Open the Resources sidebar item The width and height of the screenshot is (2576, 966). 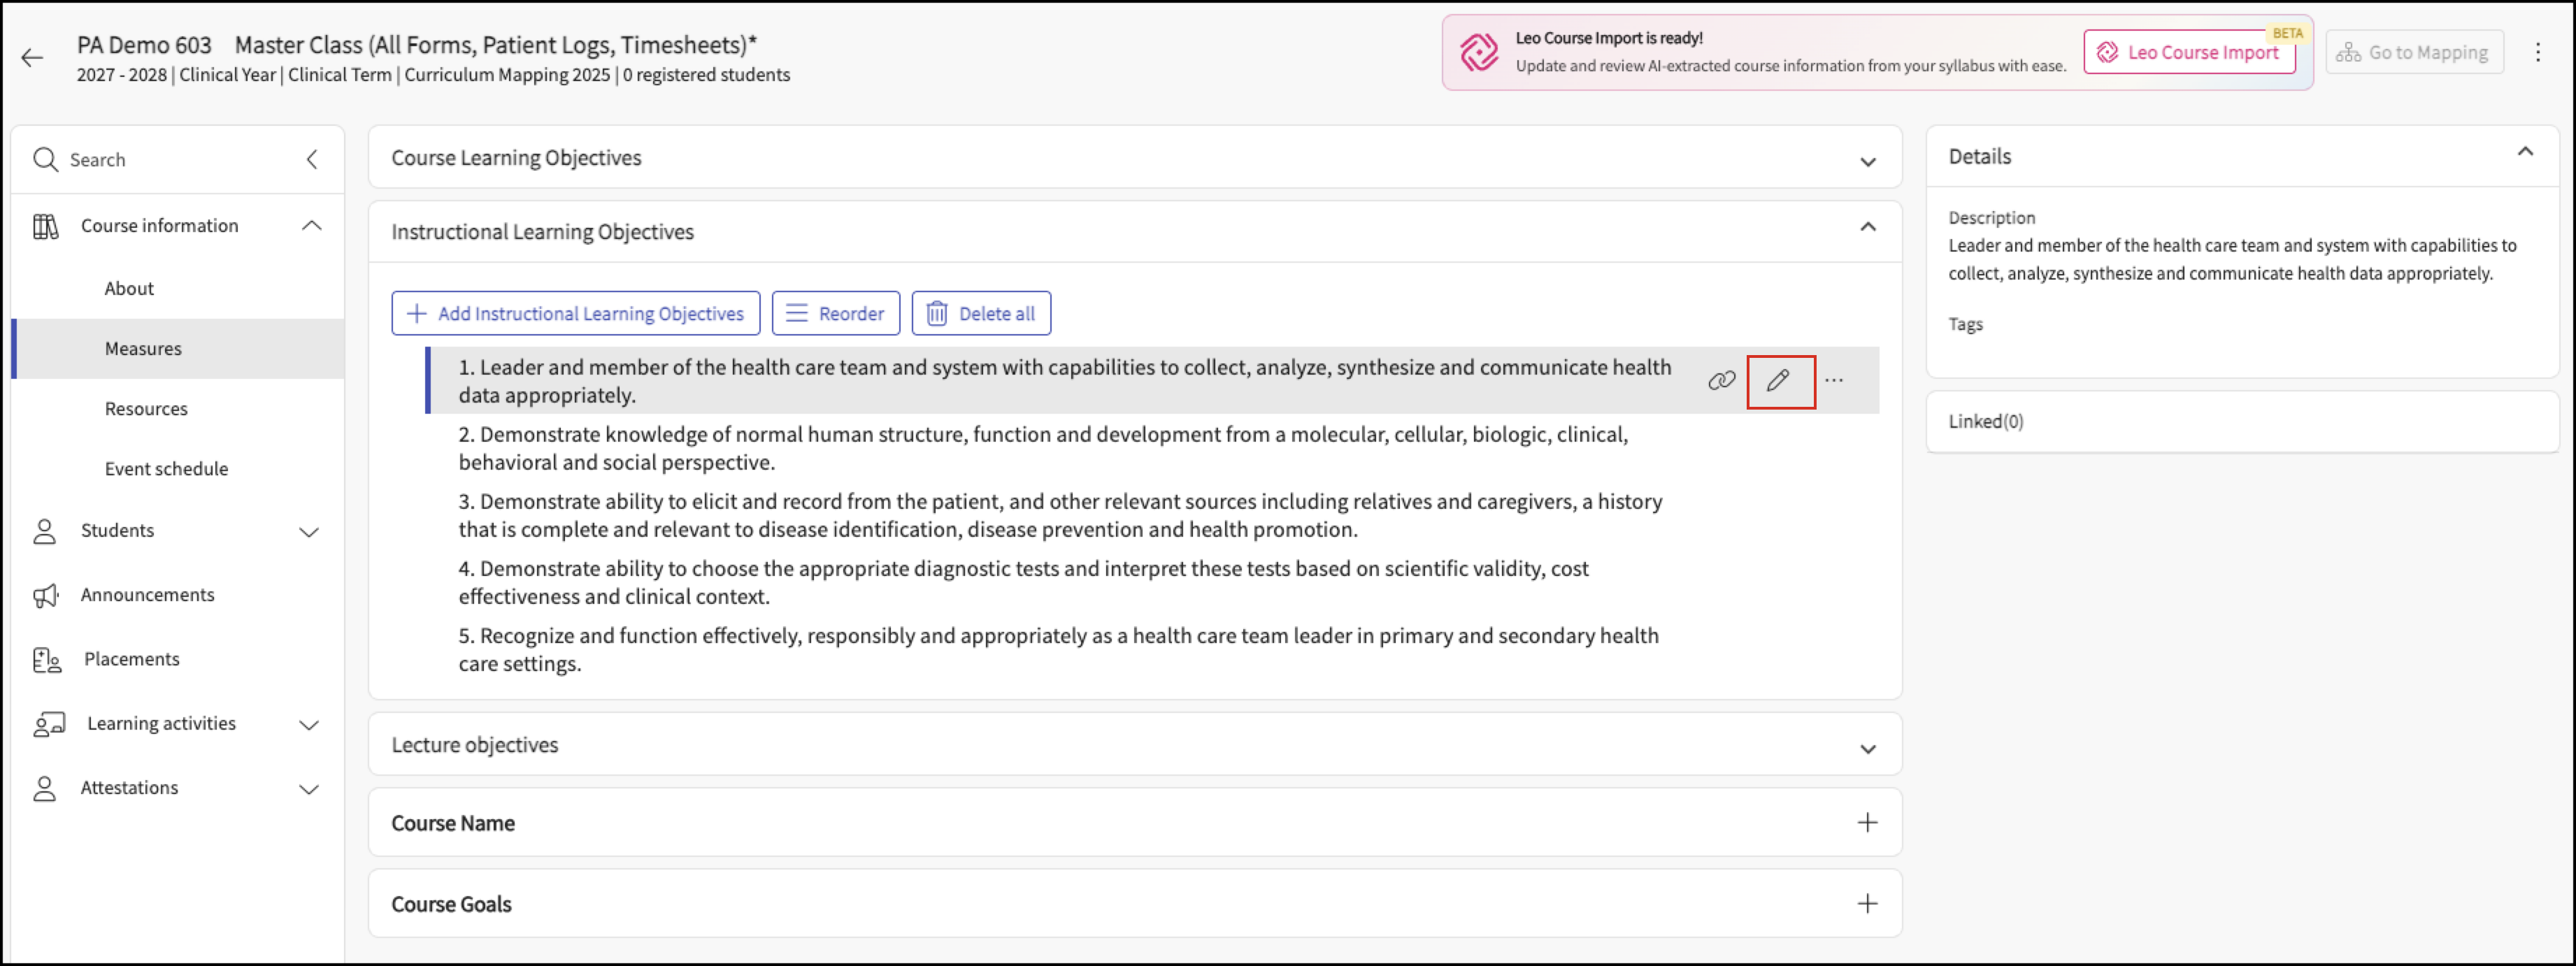[x=146, y=409]
